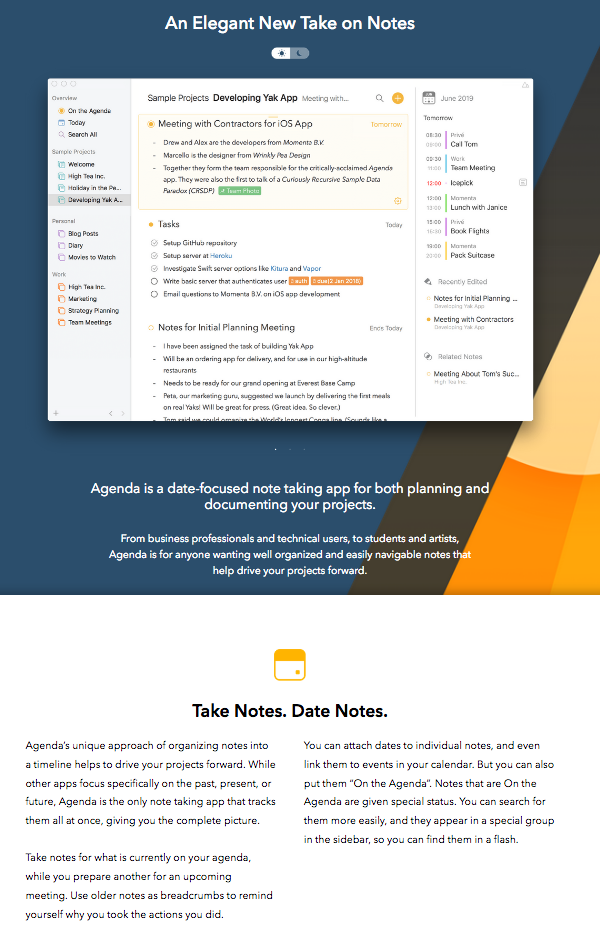Image resolution: width=600 pixels, height=948 pixels.
Task: Click the Vapor link in Tasks
Action: pos(312,268)
